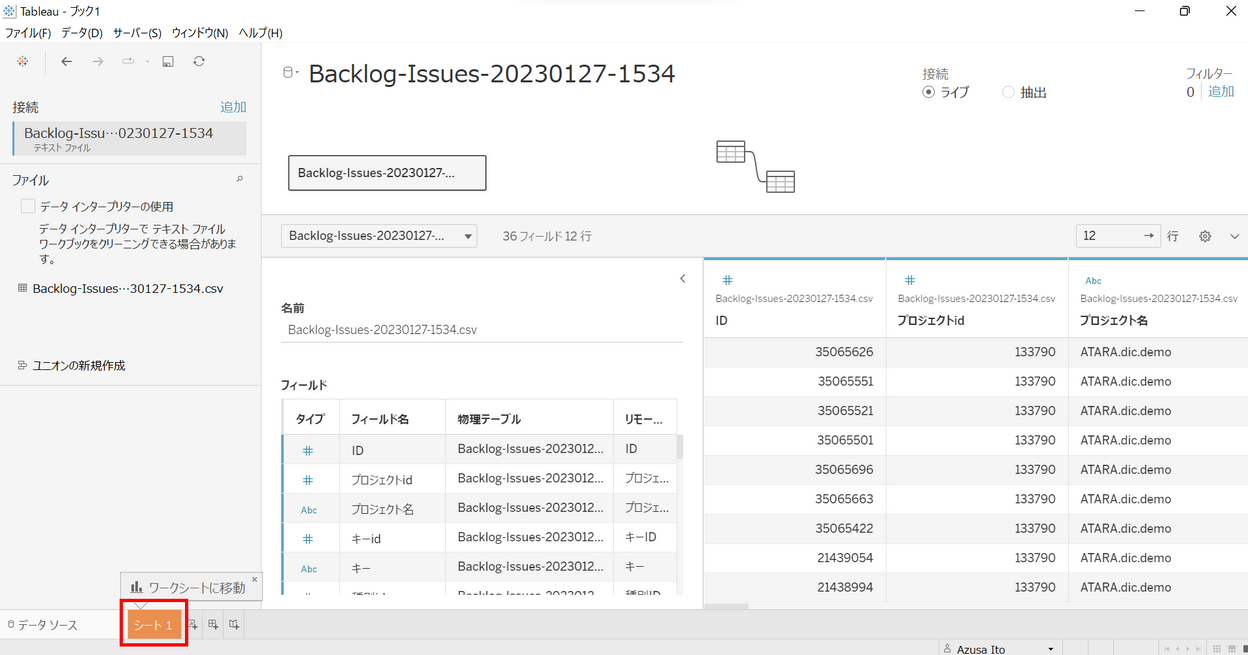The width and height of the screenshot is (1248, 655).
Task: Expand the data grid options chevron
Action: [x=1235, y=237]
